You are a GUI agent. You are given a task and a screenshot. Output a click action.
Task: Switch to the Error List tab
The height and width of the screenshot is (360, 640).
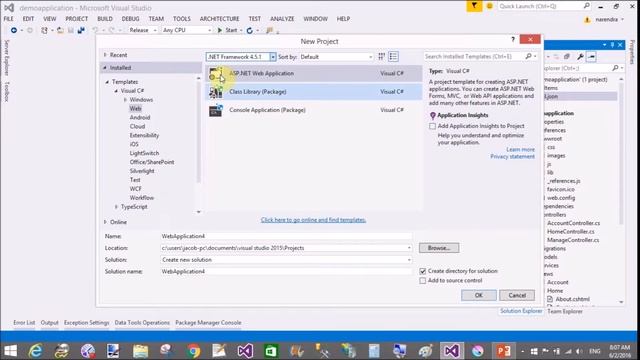tap(24, 323)
